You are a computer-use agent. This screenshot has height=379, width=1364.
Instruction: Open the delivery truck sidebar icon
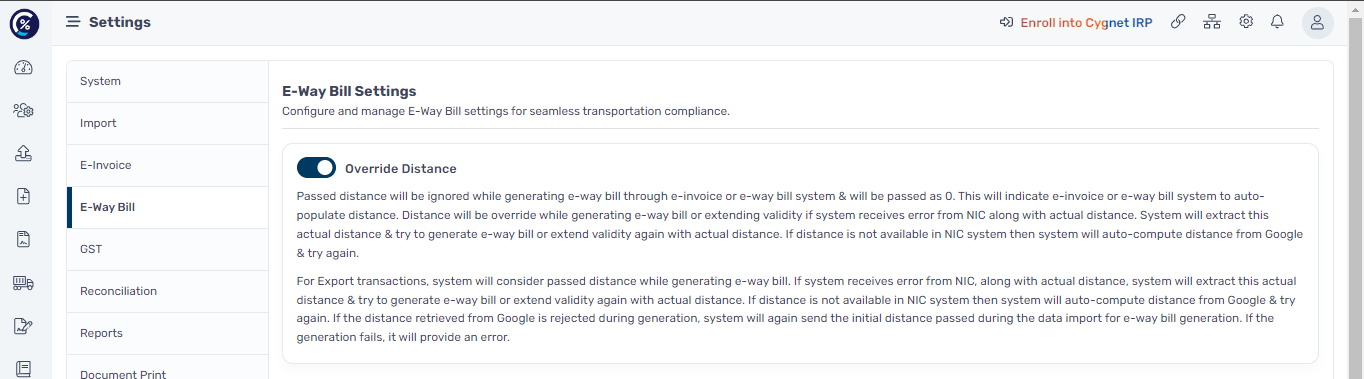(x=24, y=283)
